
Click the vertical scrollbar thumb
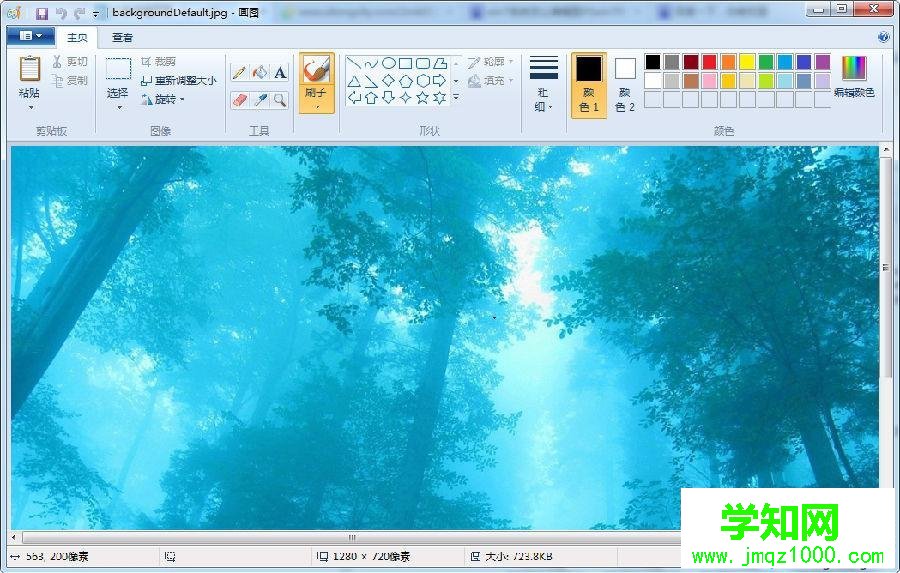(886, 267)
